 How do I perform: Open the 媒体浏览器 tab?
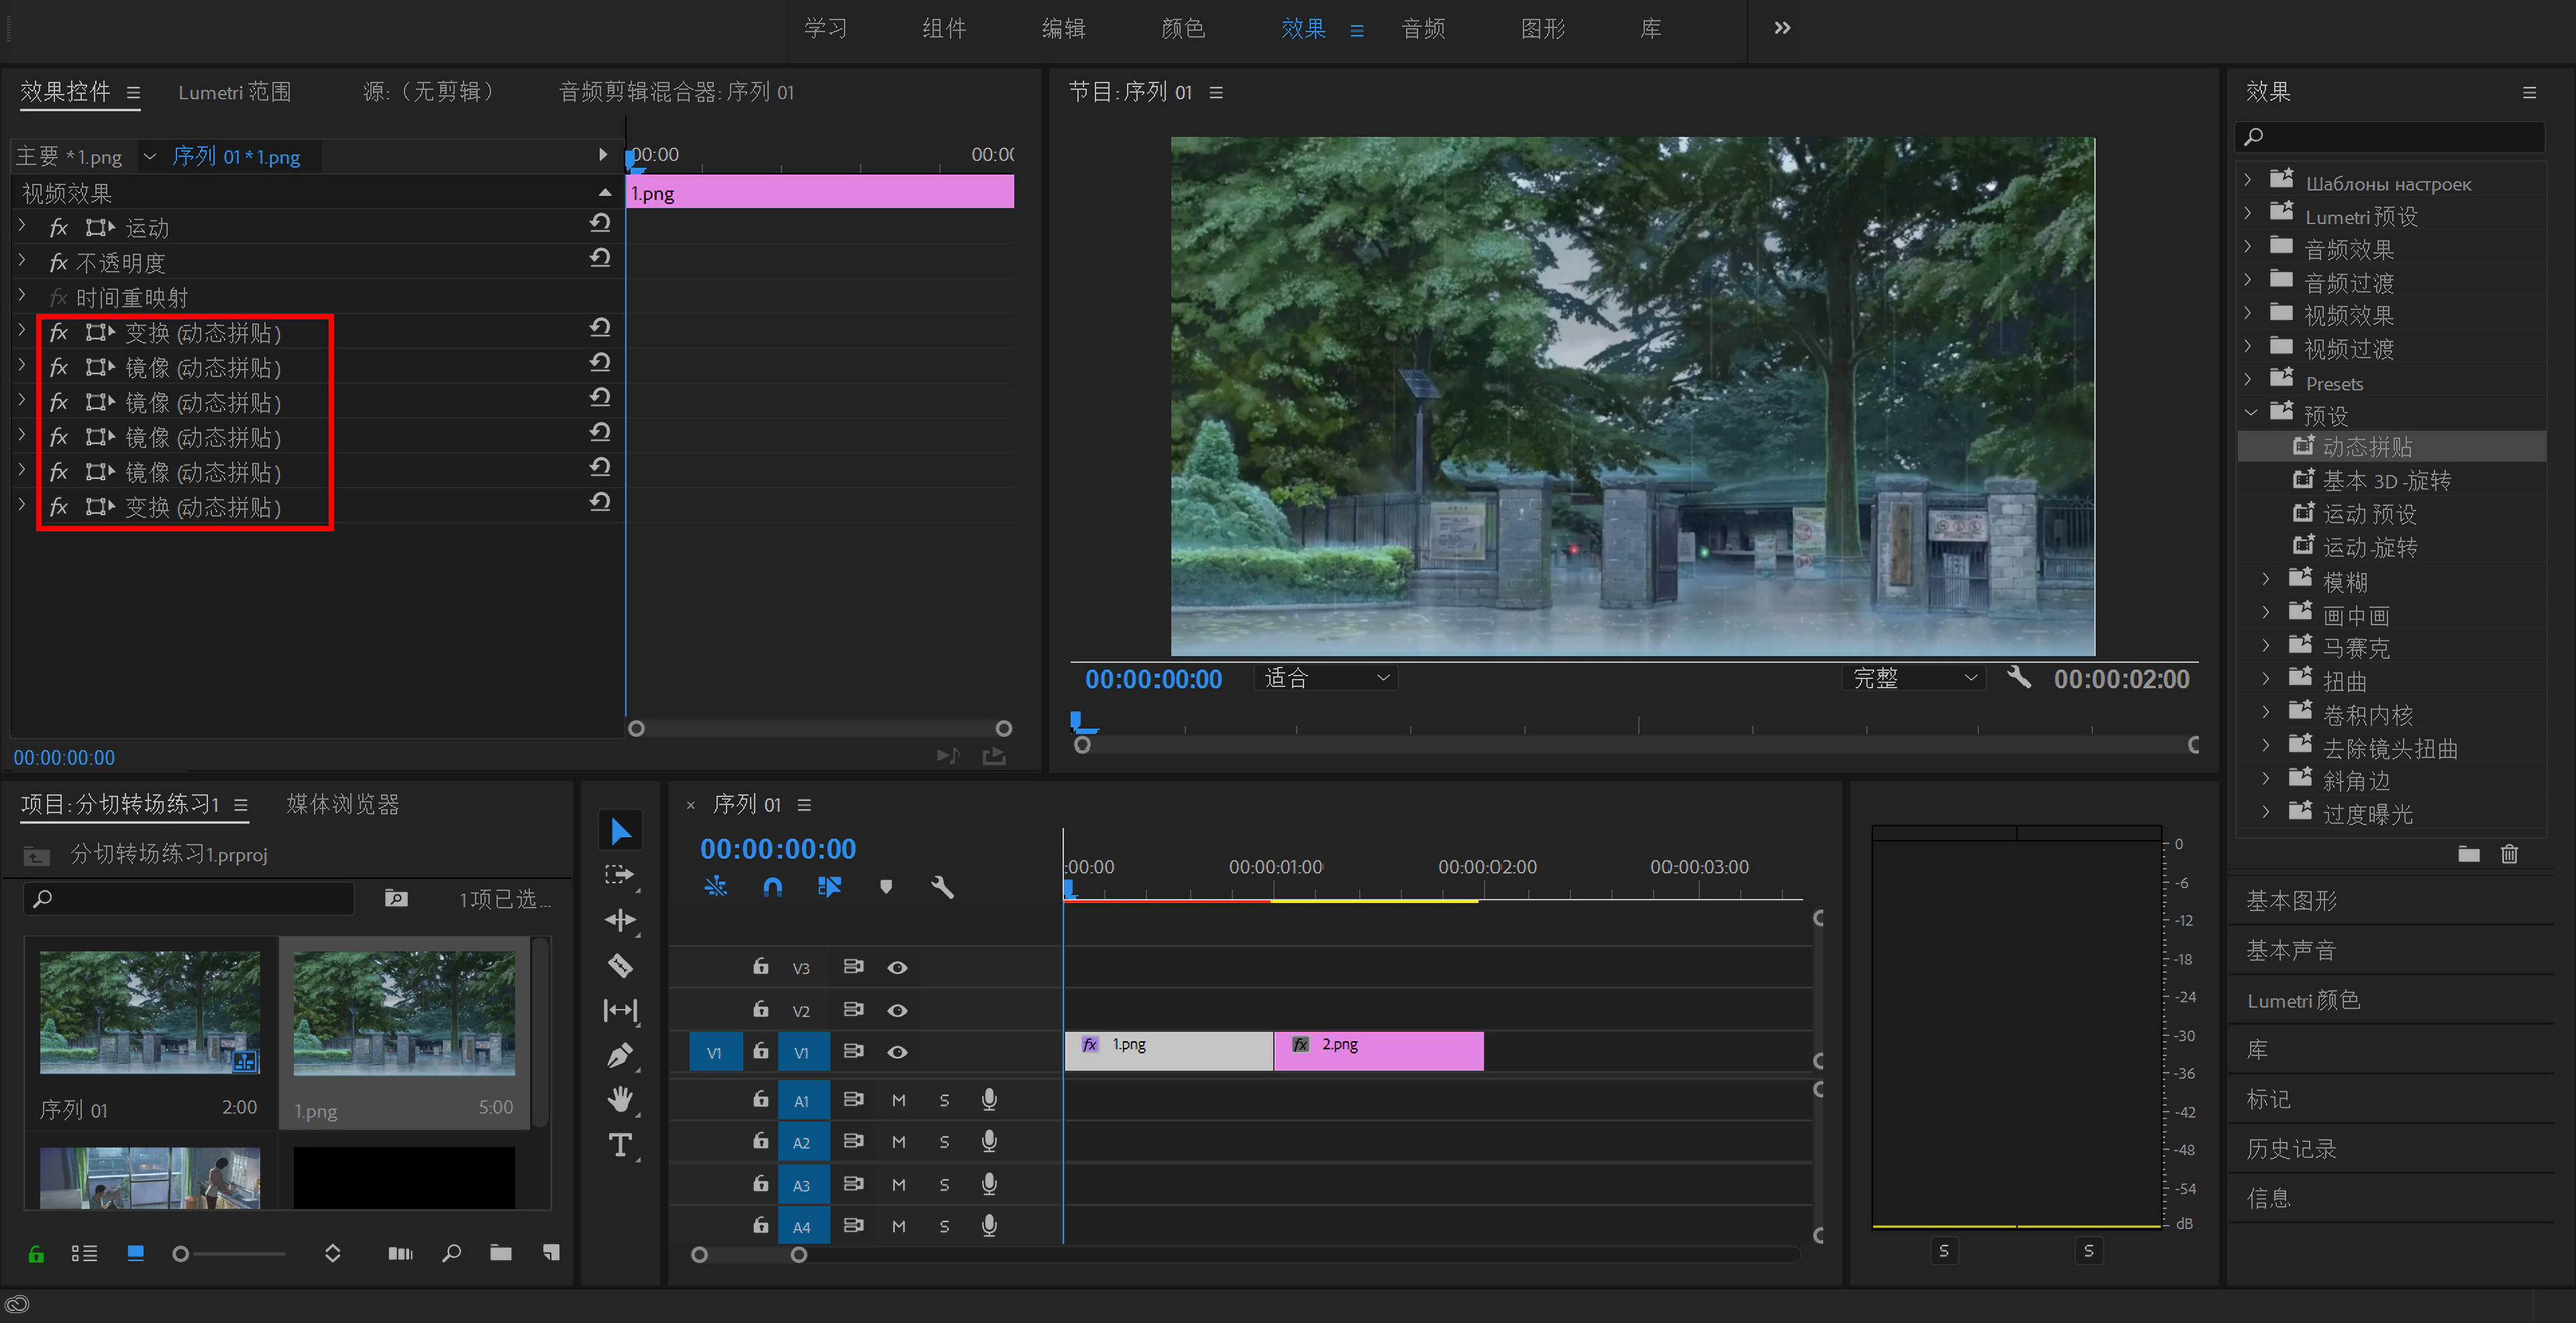[343, 804]
